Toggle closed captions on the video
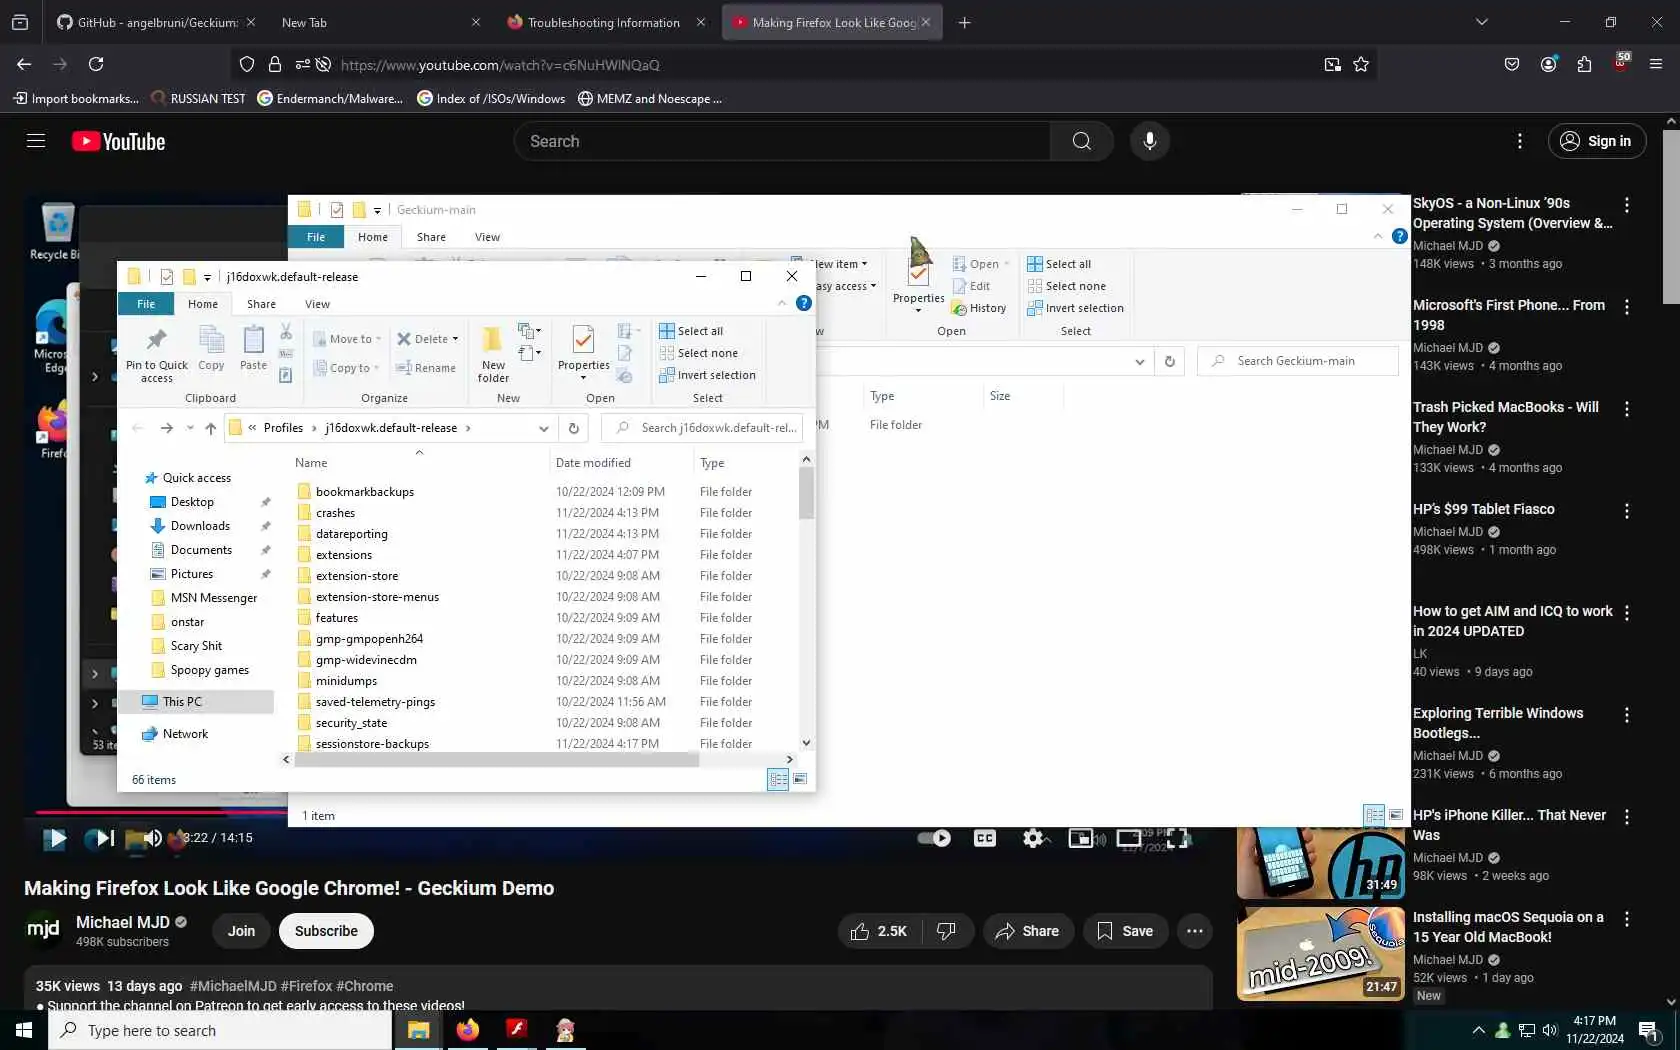 tap(985, 838)
